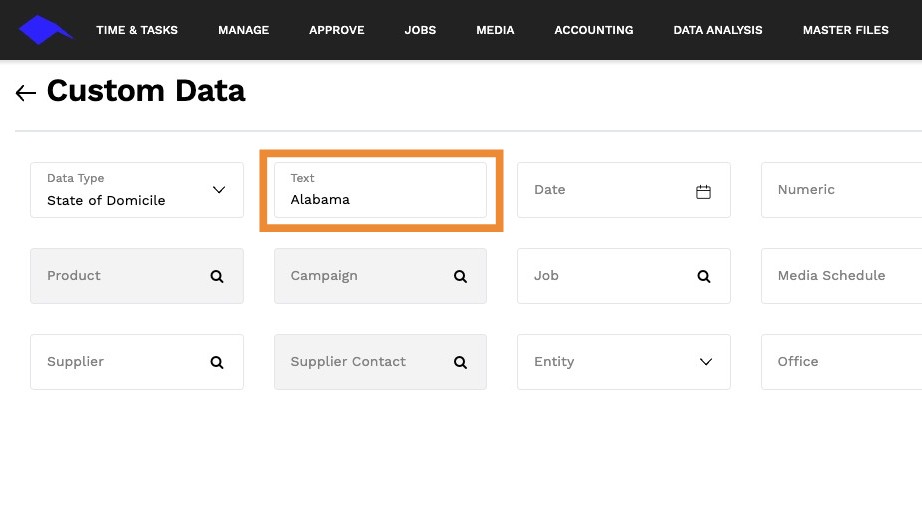
Task: Select the State of Domicile value text
Action: click(x=106, y=200)
